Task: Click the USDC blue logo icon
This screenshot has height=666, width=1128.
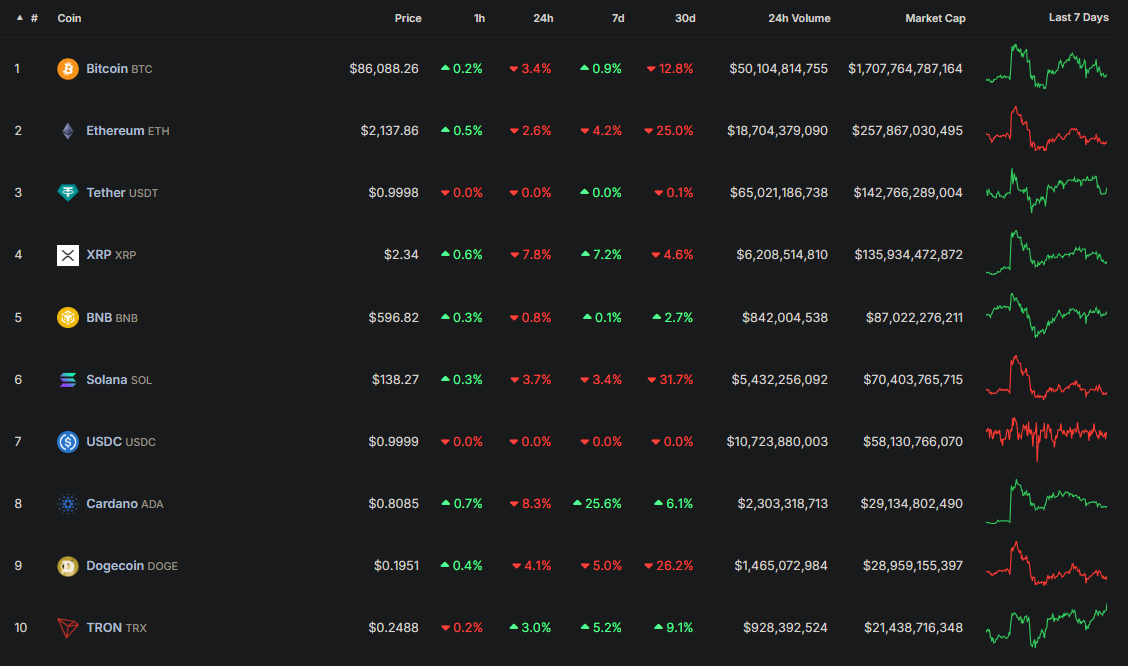Action: click(x=67, y=442)
